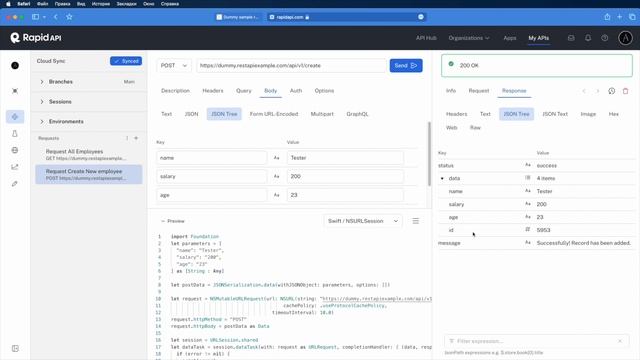Edit the Tester value field
This screenshot has width=640, height=360.
[345, 158]
